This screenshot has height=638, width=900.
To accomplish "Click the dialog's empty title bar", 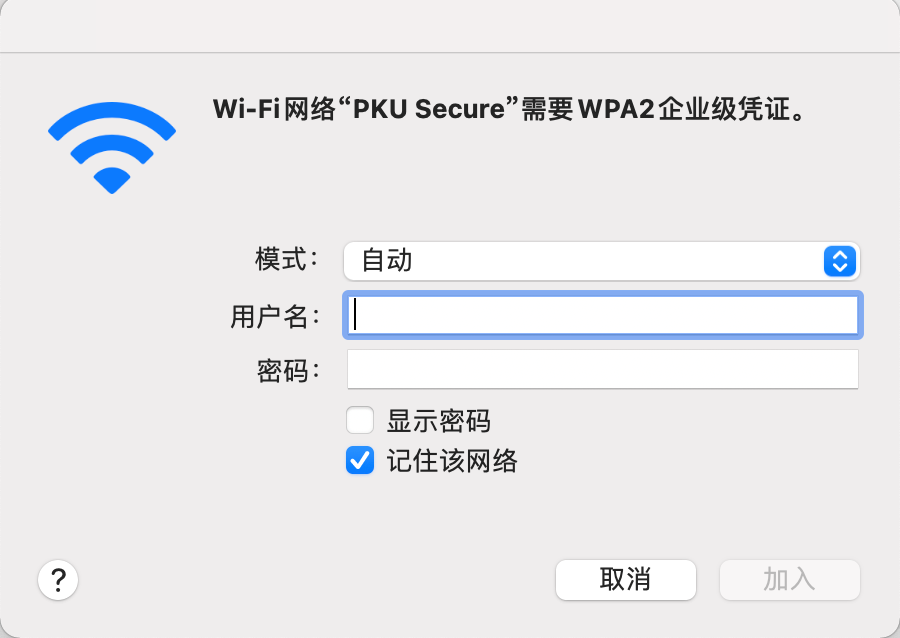I will click(x=450, y=26).
